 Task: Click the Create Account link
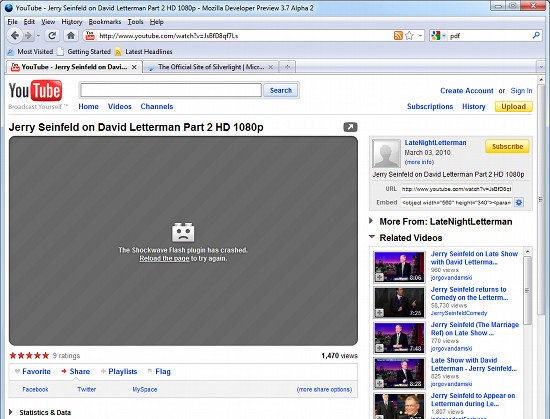coord(467,90)
